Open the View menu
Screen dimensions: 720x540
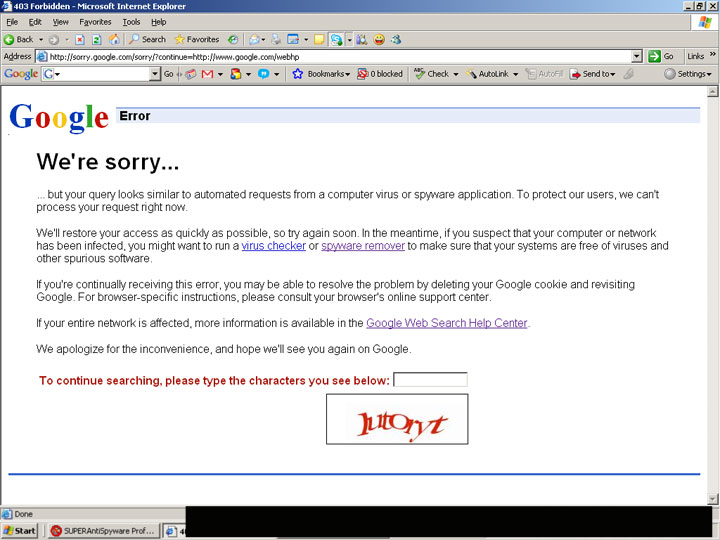click(x=60, y=22)
